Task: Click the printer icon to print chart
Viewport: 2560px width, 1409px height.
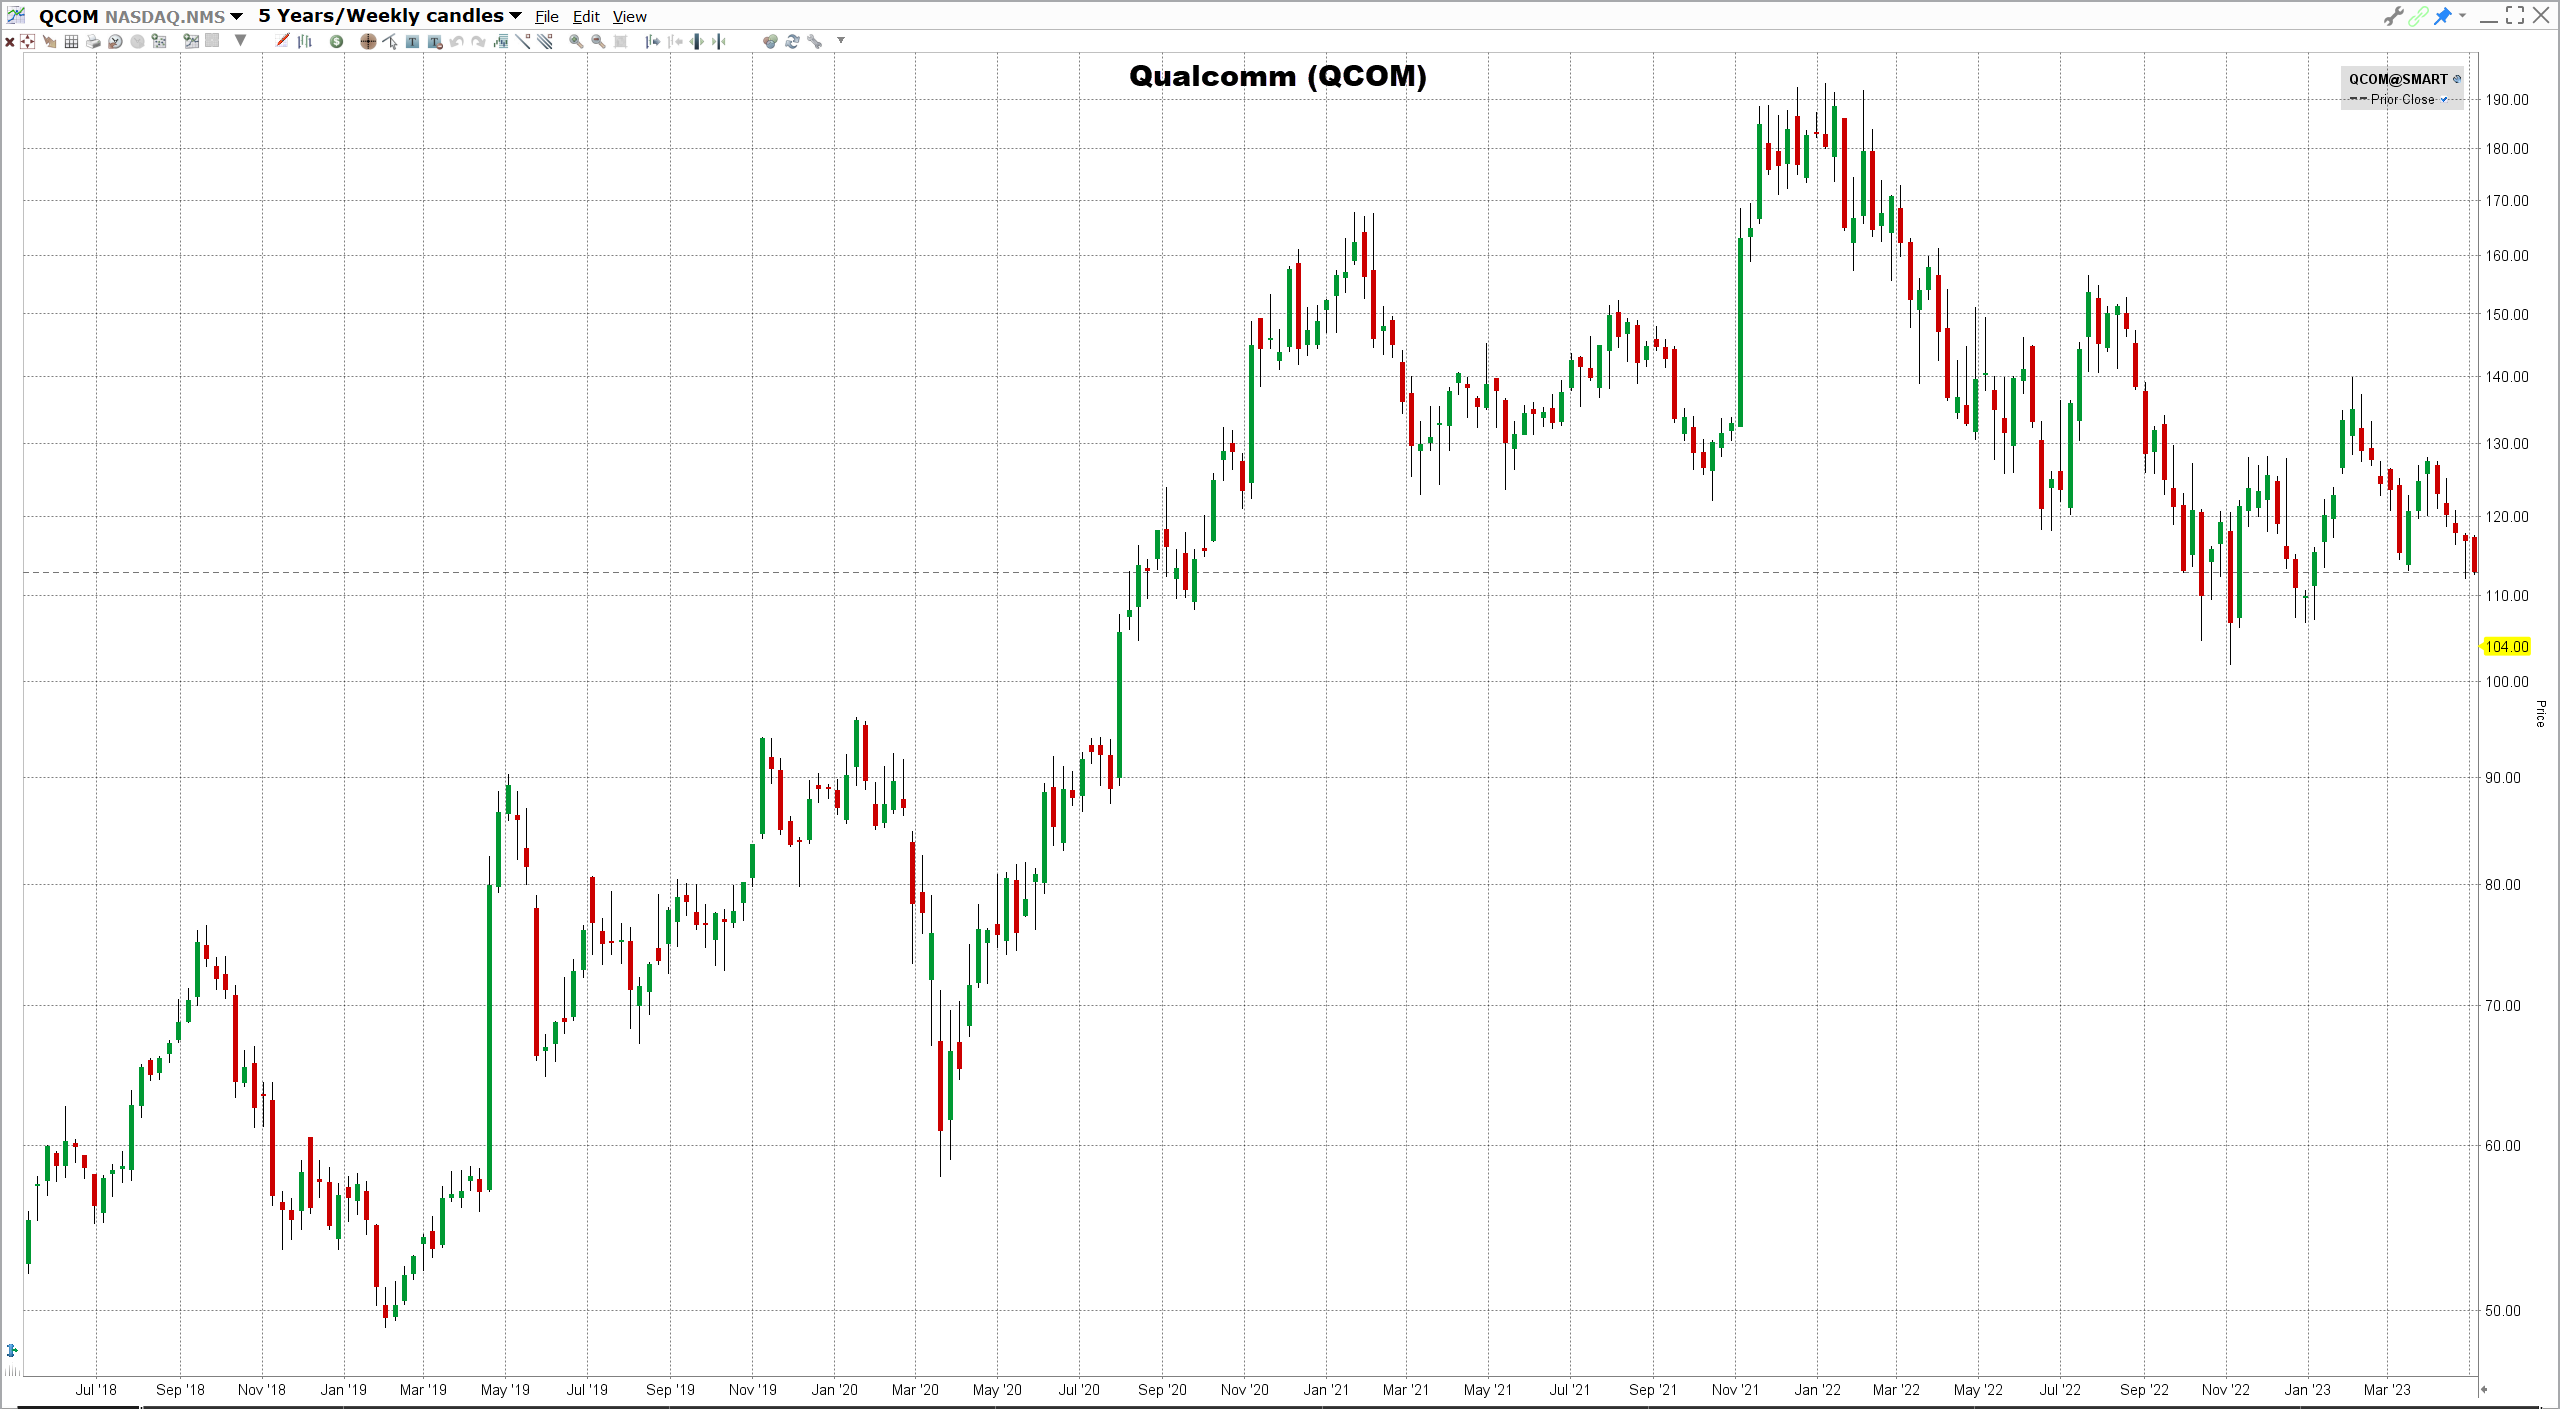Action: click(x=93, y=41)
